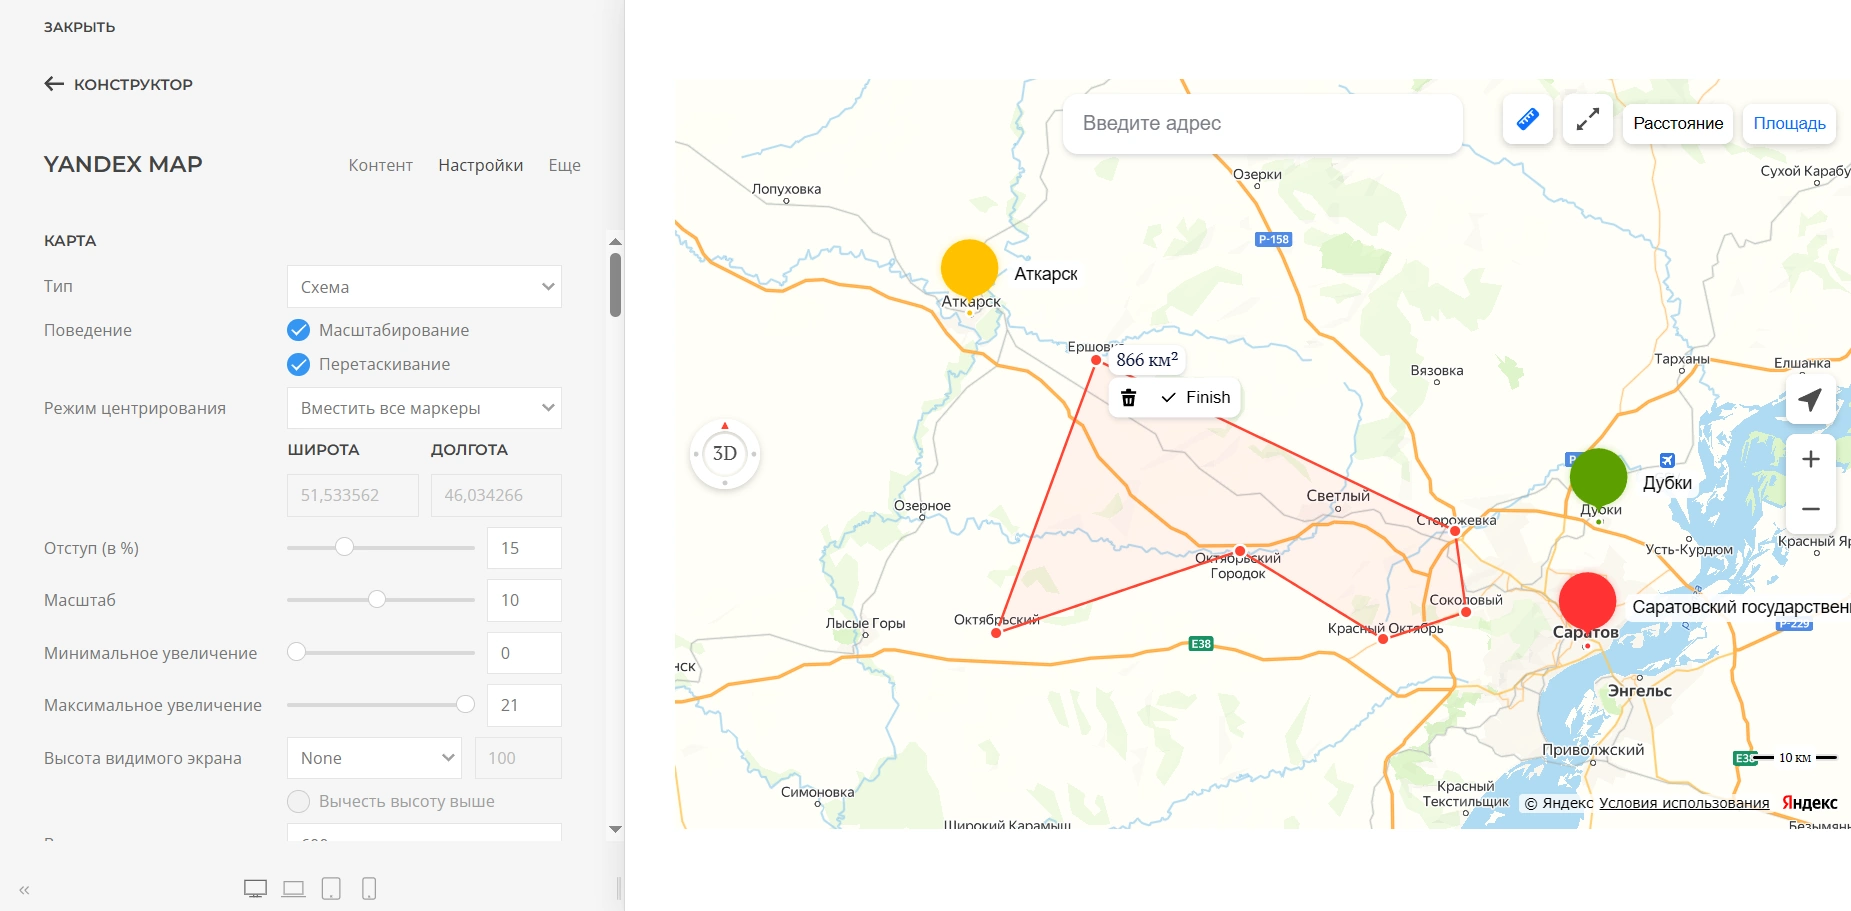Click the Масштаб slider handle

pos(377,599)
